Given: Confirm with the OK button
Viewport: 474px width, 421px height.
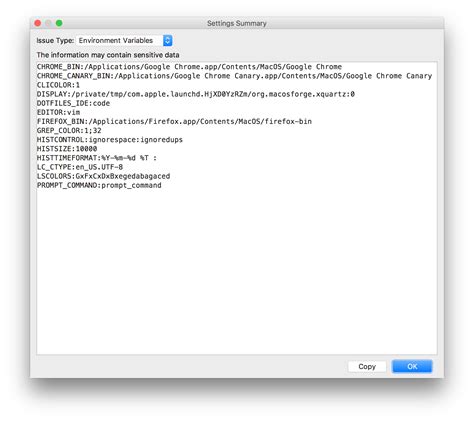Looking at the screenshot, I should coord(412,366).
